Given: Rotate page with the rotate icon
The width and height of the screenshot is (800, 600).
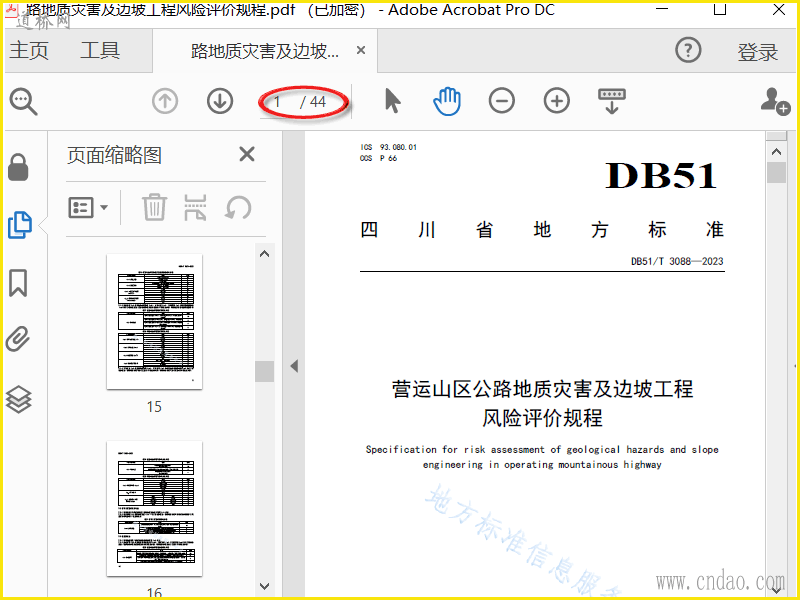Looking at the screenshot, I should pos(238,208).
